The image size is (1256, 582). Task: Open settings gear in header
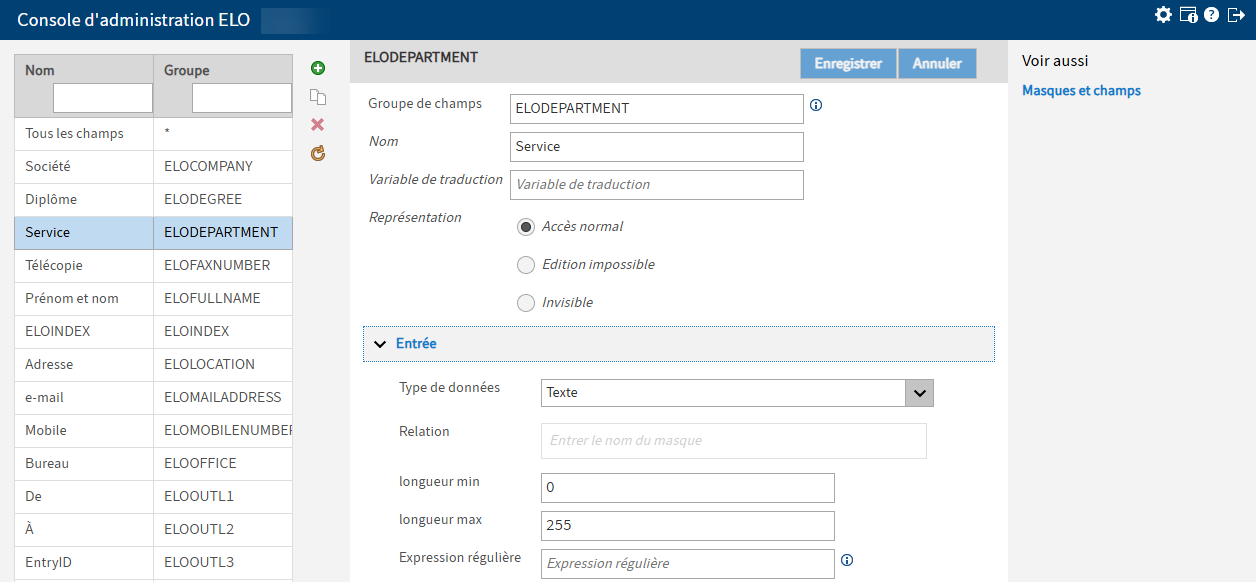click(1163, 15)
